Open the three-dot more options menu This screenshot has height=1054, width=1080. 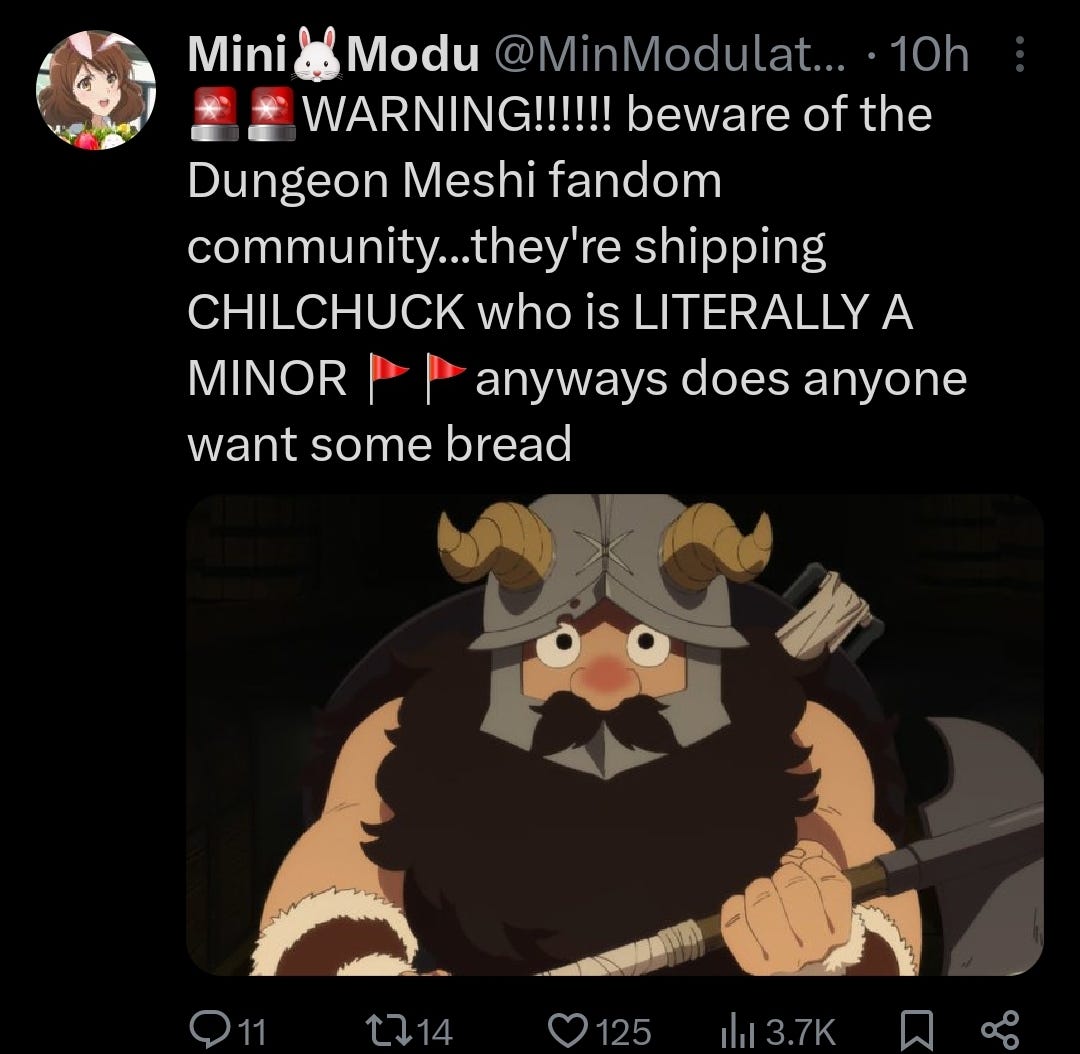coord(1019,54)
